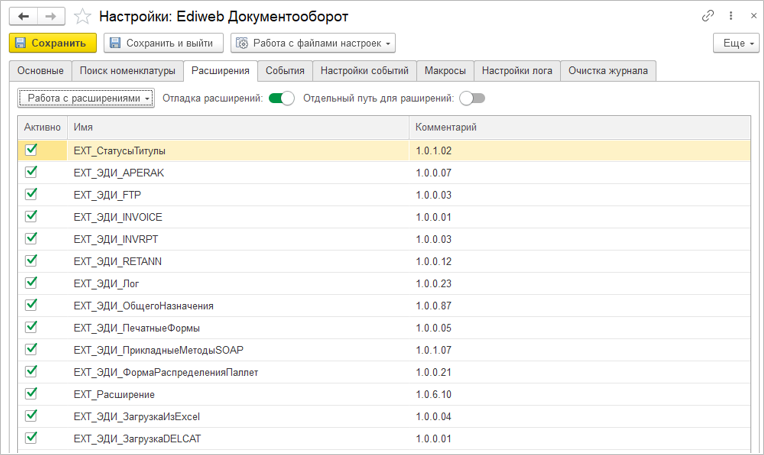Open Работа с файлами настроек dropdown

point(313,43)
